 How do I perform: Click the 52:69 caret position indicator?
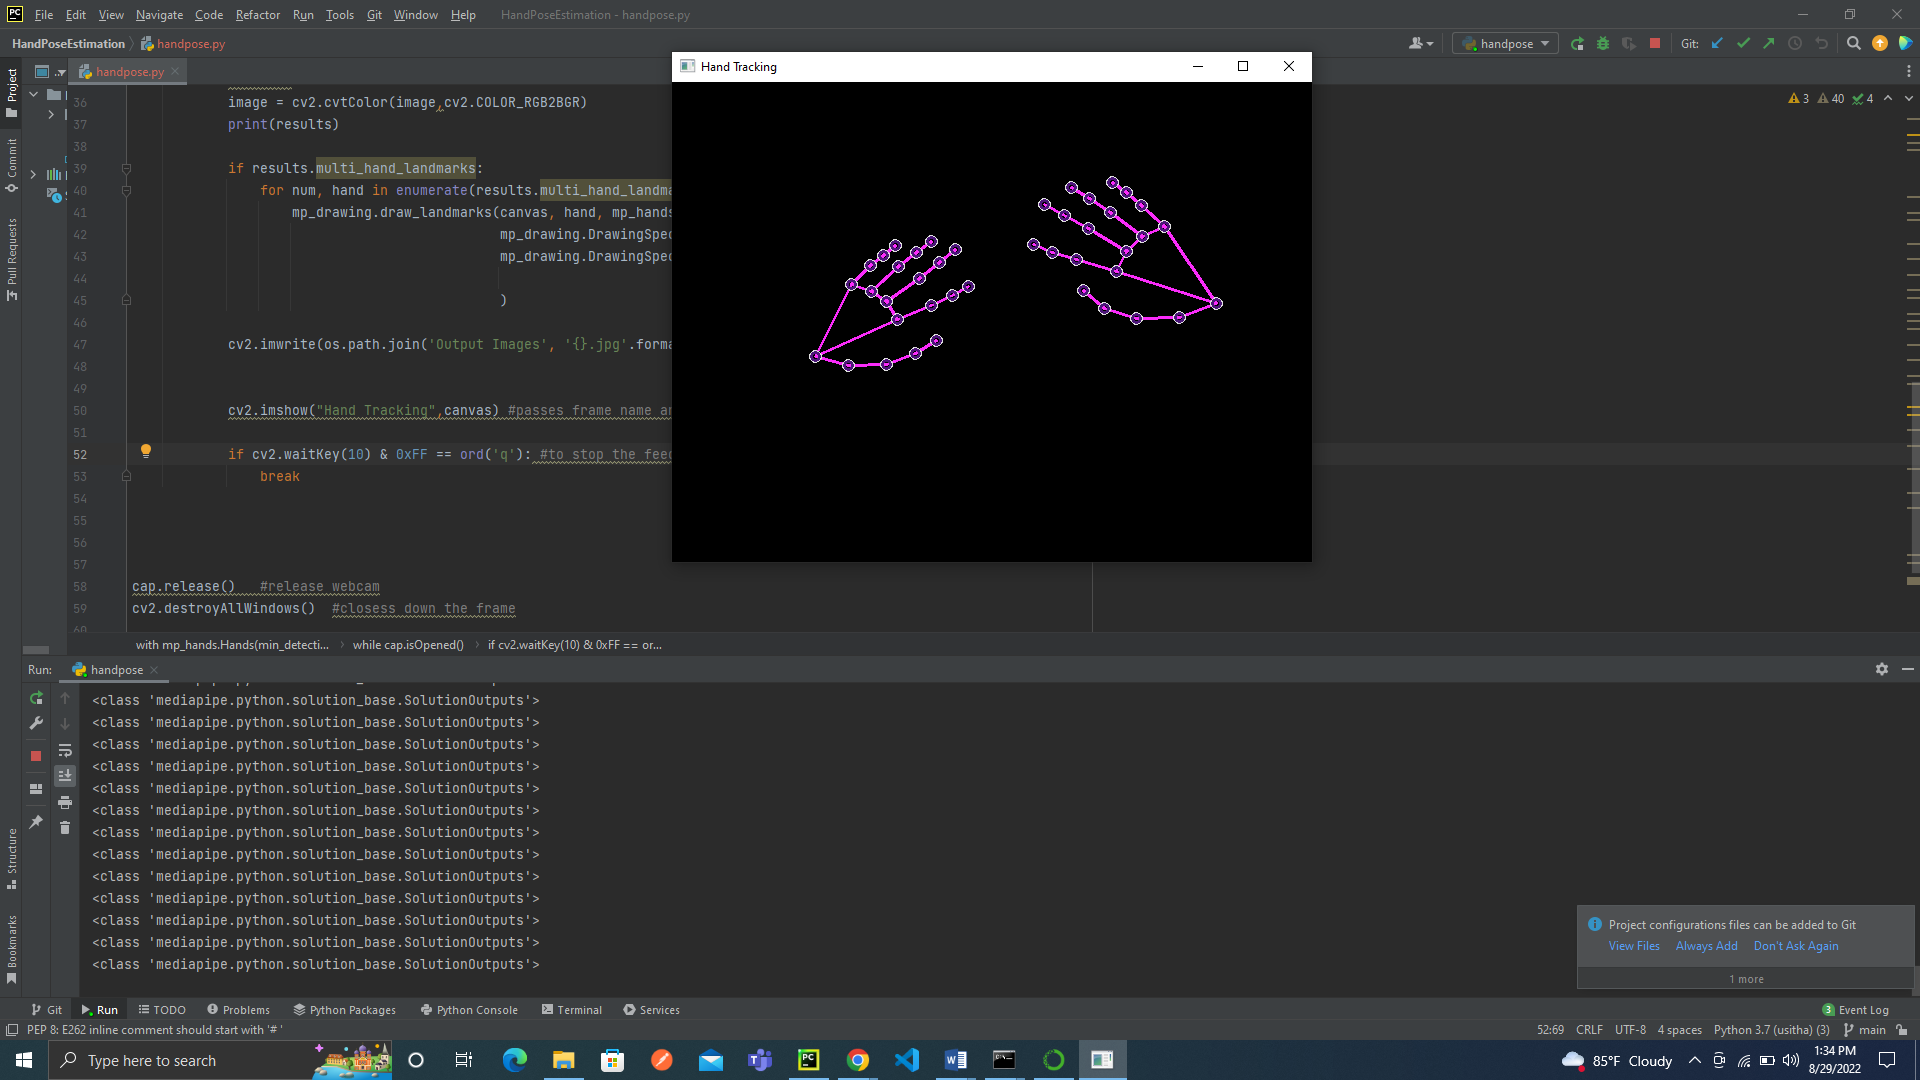pos(1549,1030)
